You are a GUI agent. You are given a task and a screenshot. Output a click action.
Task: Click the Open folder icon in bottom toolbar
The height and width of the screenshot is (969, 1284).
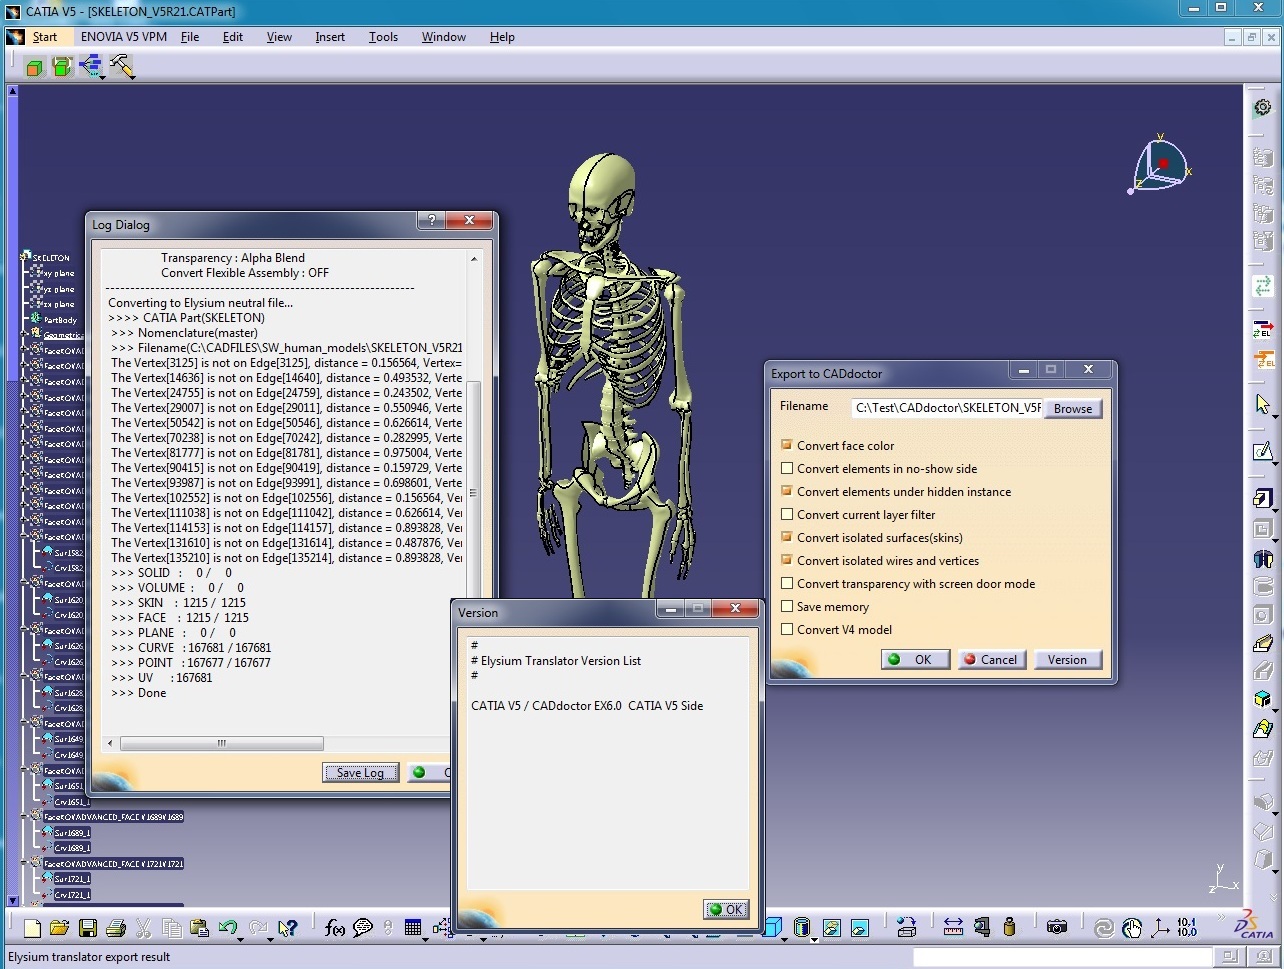pos(59,928)
